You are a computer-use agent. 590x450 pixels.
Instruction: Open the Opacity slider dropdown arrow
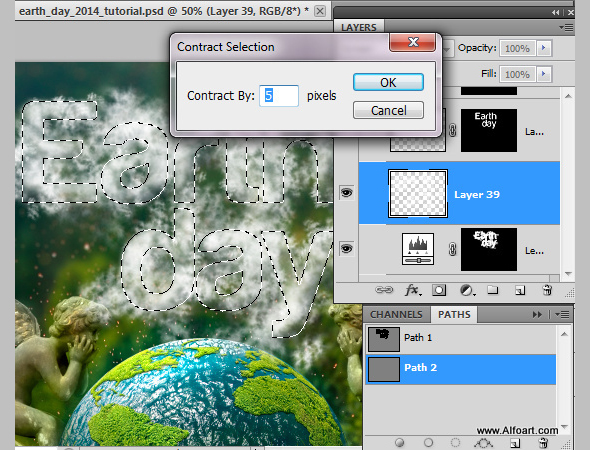click(x=544, y=48)
